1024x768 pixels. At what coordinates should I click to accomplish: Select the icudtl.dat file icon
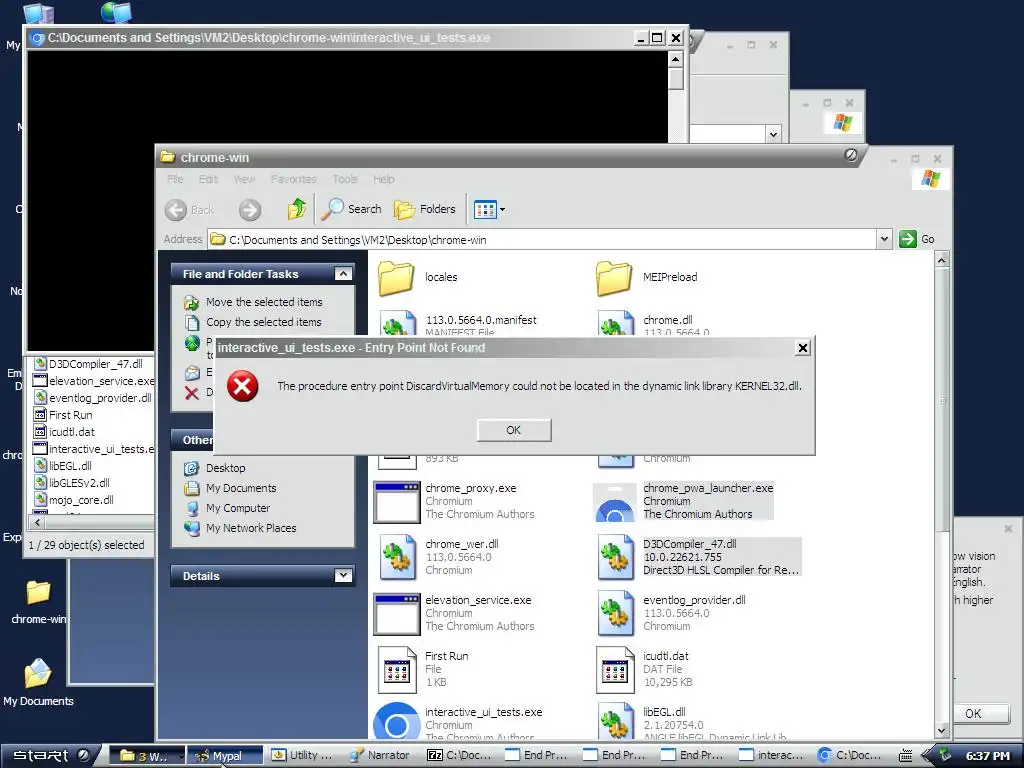pos(615,669)
